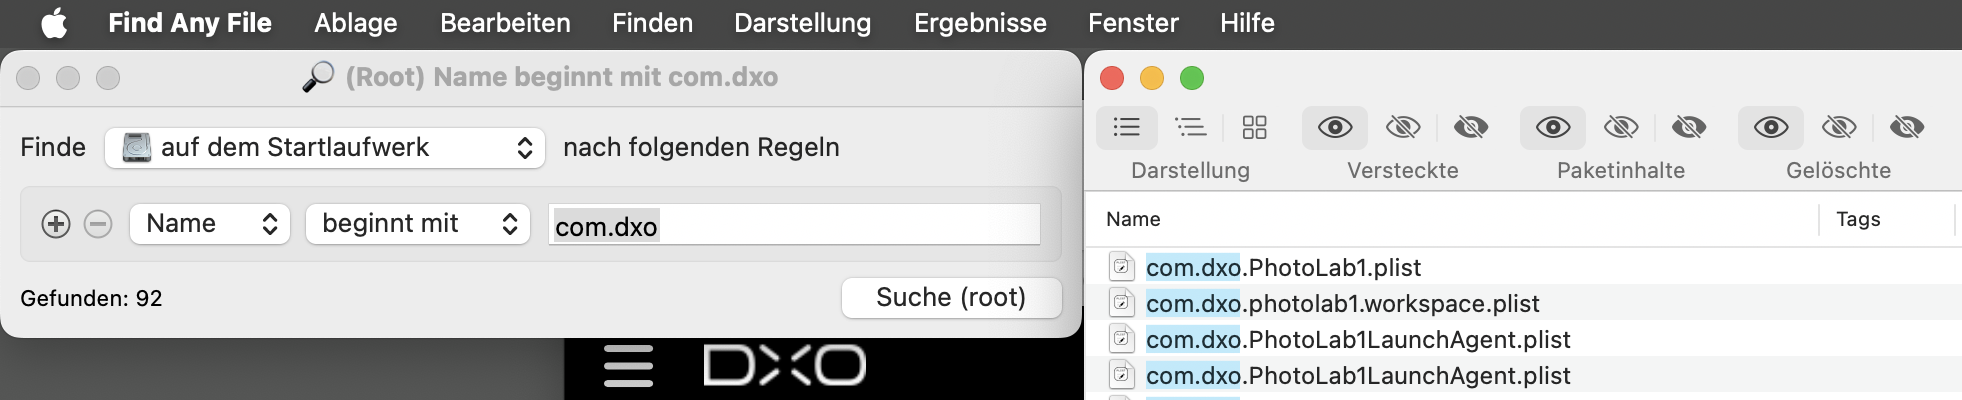Viewport: 1962px width, 400px height.
Task: Click the 'Suche (root)' button
Action: pos(951,298)
